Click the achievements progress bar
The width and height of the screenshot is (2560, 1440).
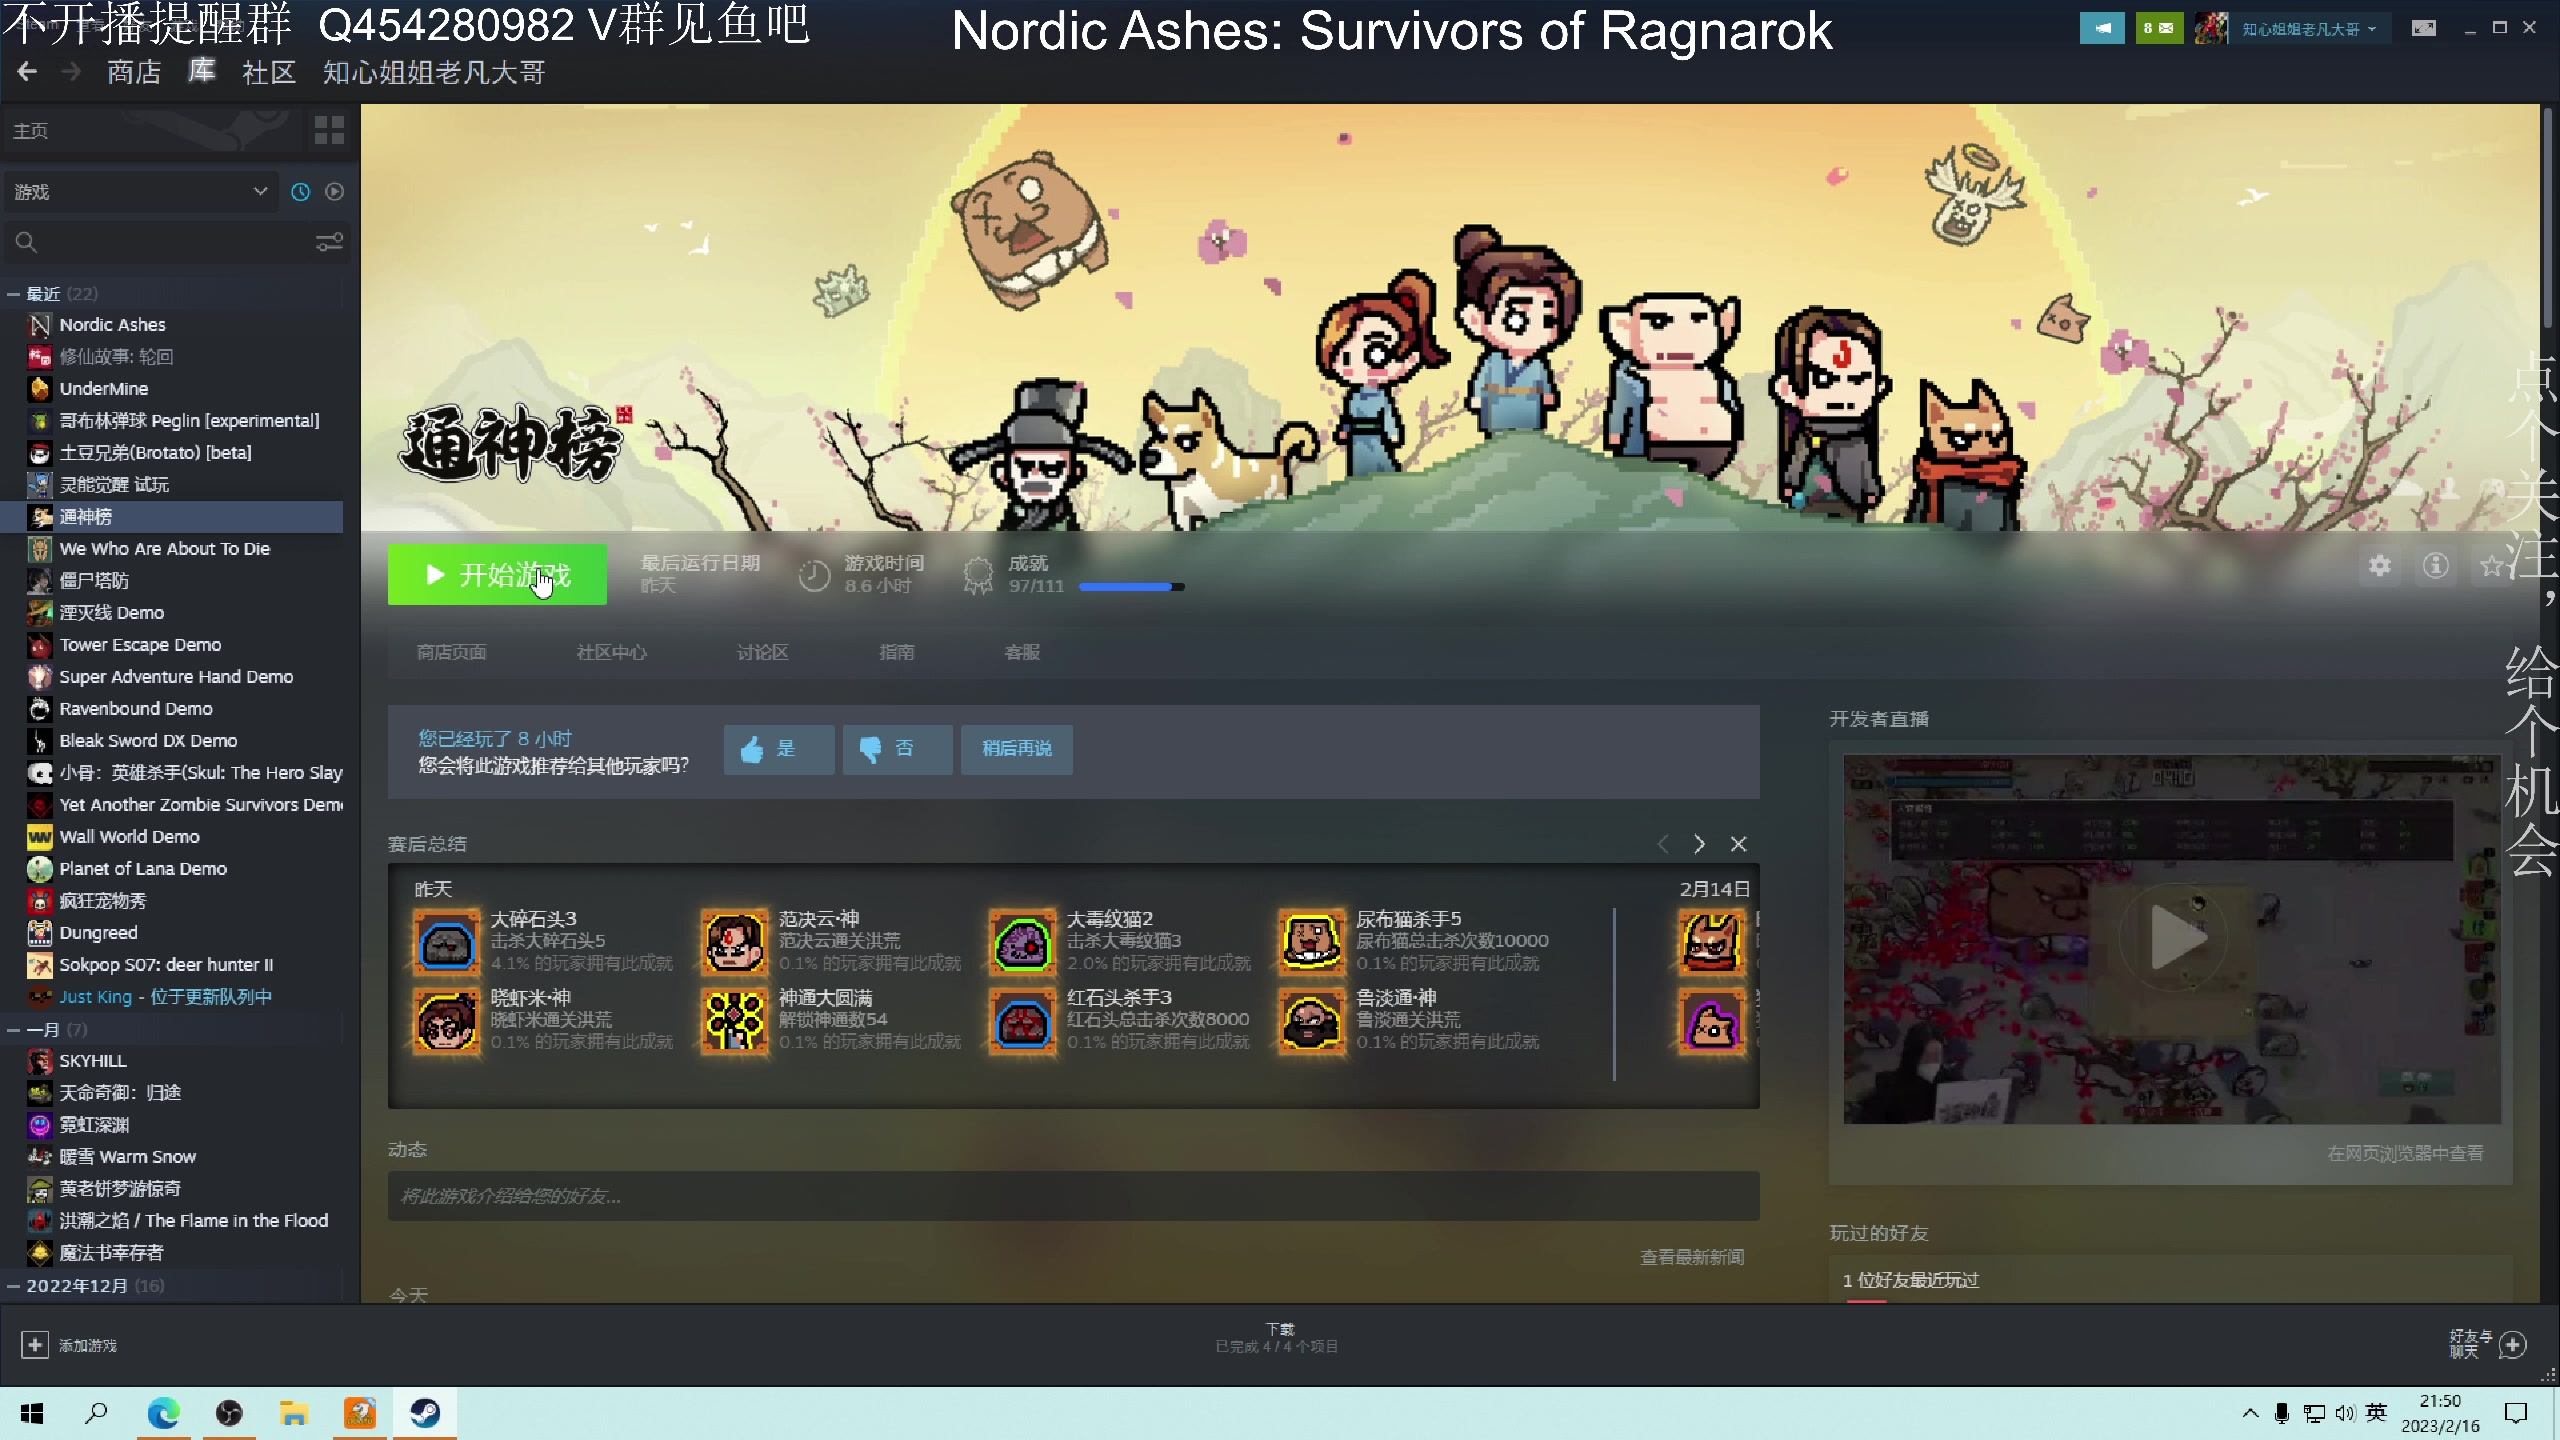(1132, 587)
